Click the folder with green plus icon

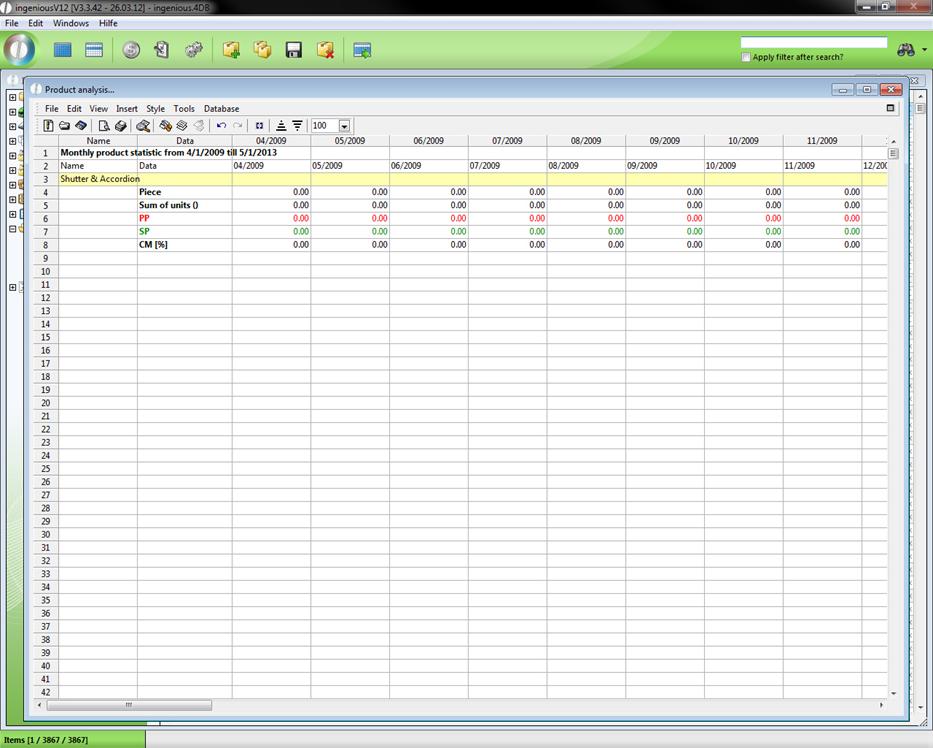click(x=231, y=50)
